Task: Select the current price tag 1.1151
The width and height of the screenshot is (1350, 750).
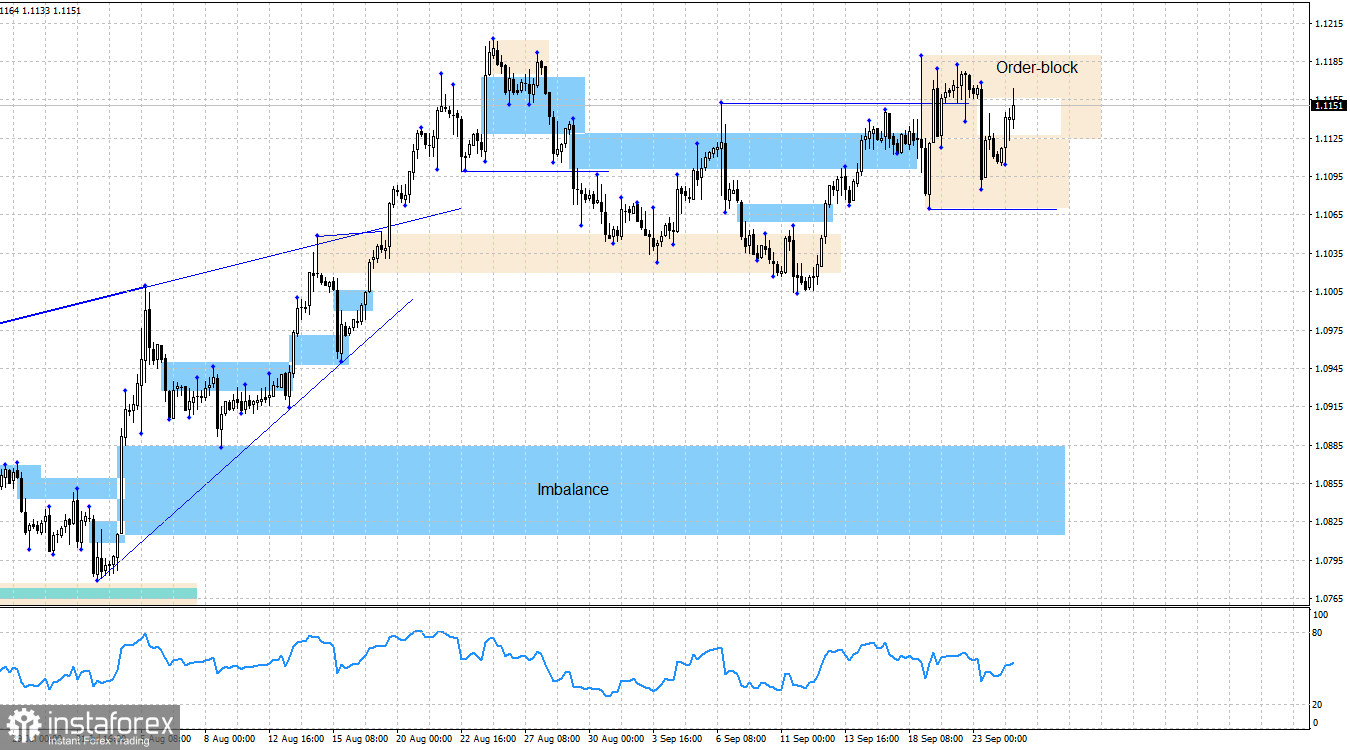Action: pyautogui.click(x=1328, y=105)
